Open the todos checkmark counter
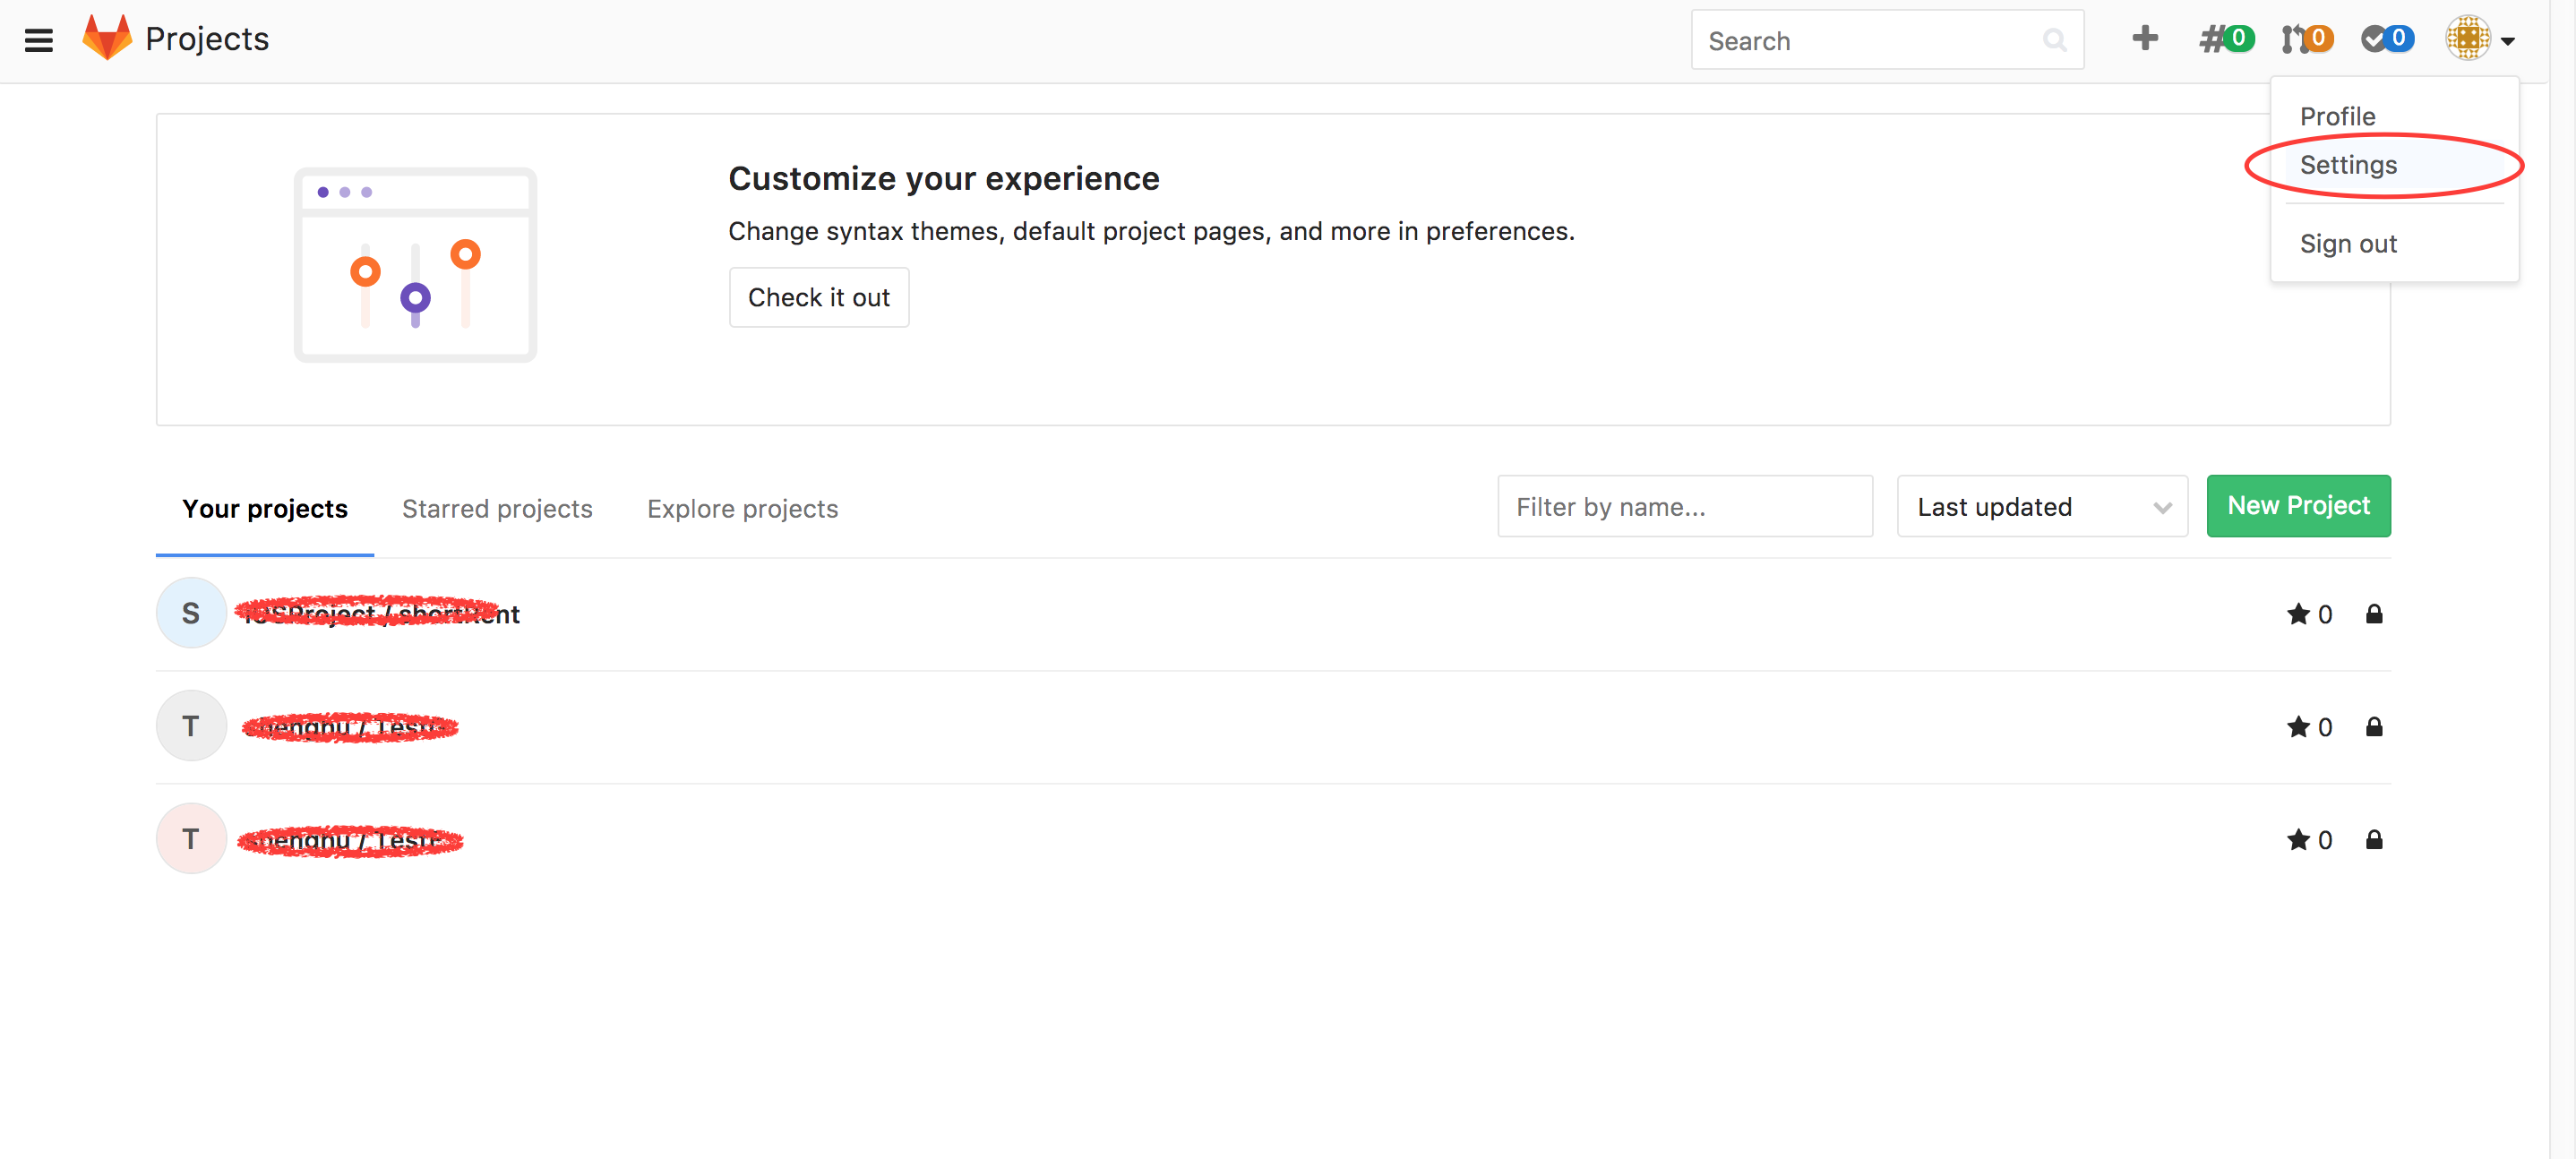 [x=2387, y=39]
